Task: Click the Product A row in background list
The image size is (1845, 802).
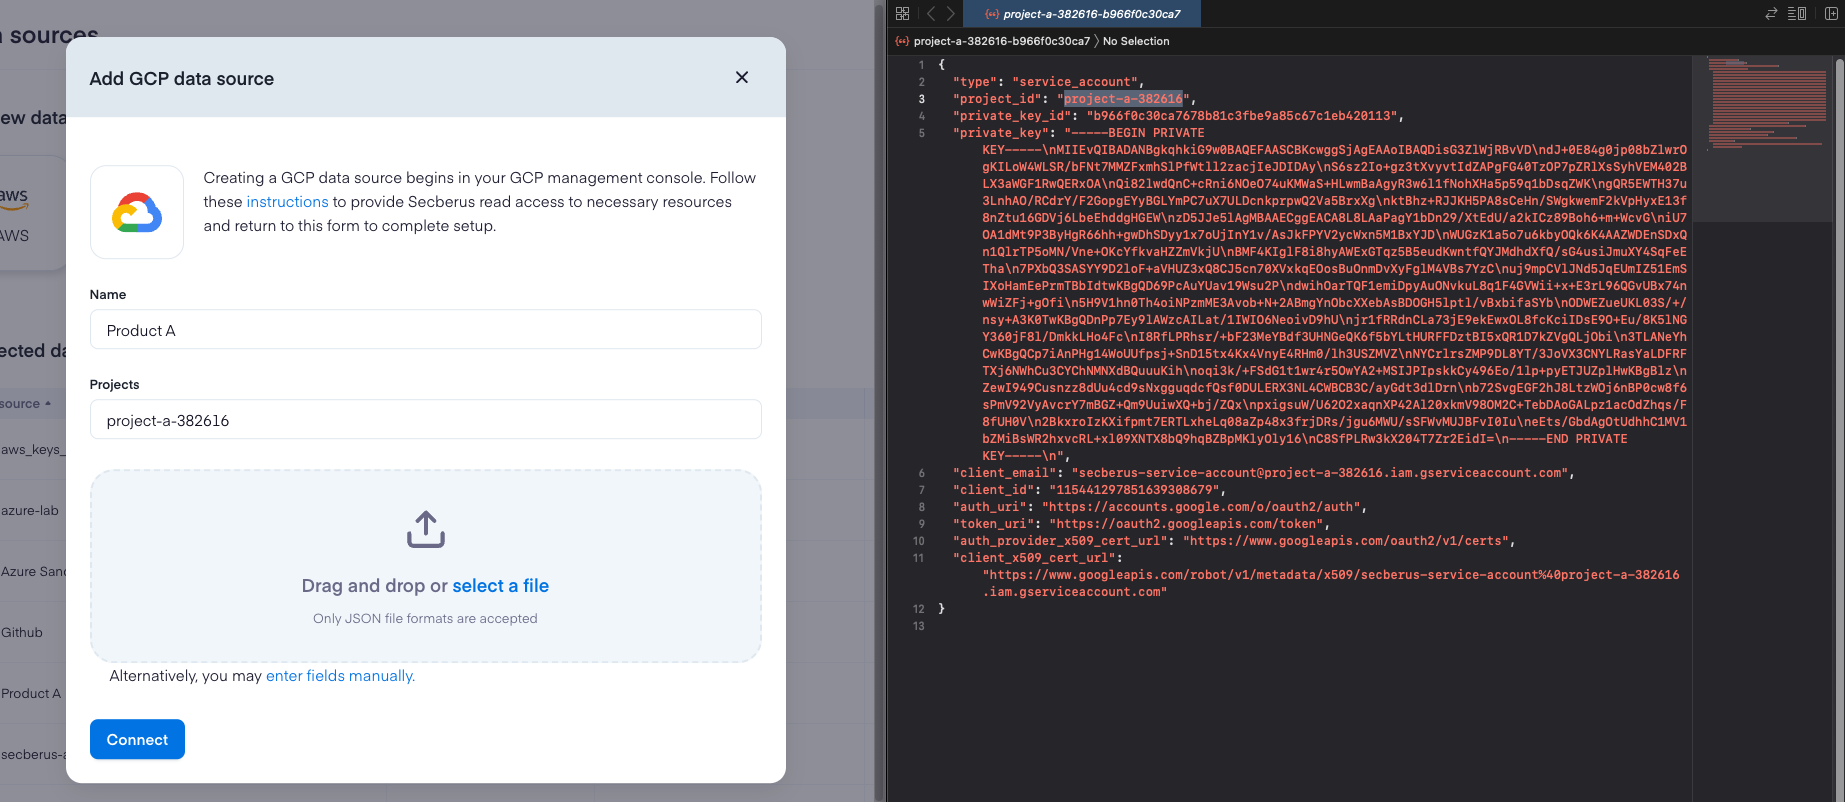Action: 31,693
